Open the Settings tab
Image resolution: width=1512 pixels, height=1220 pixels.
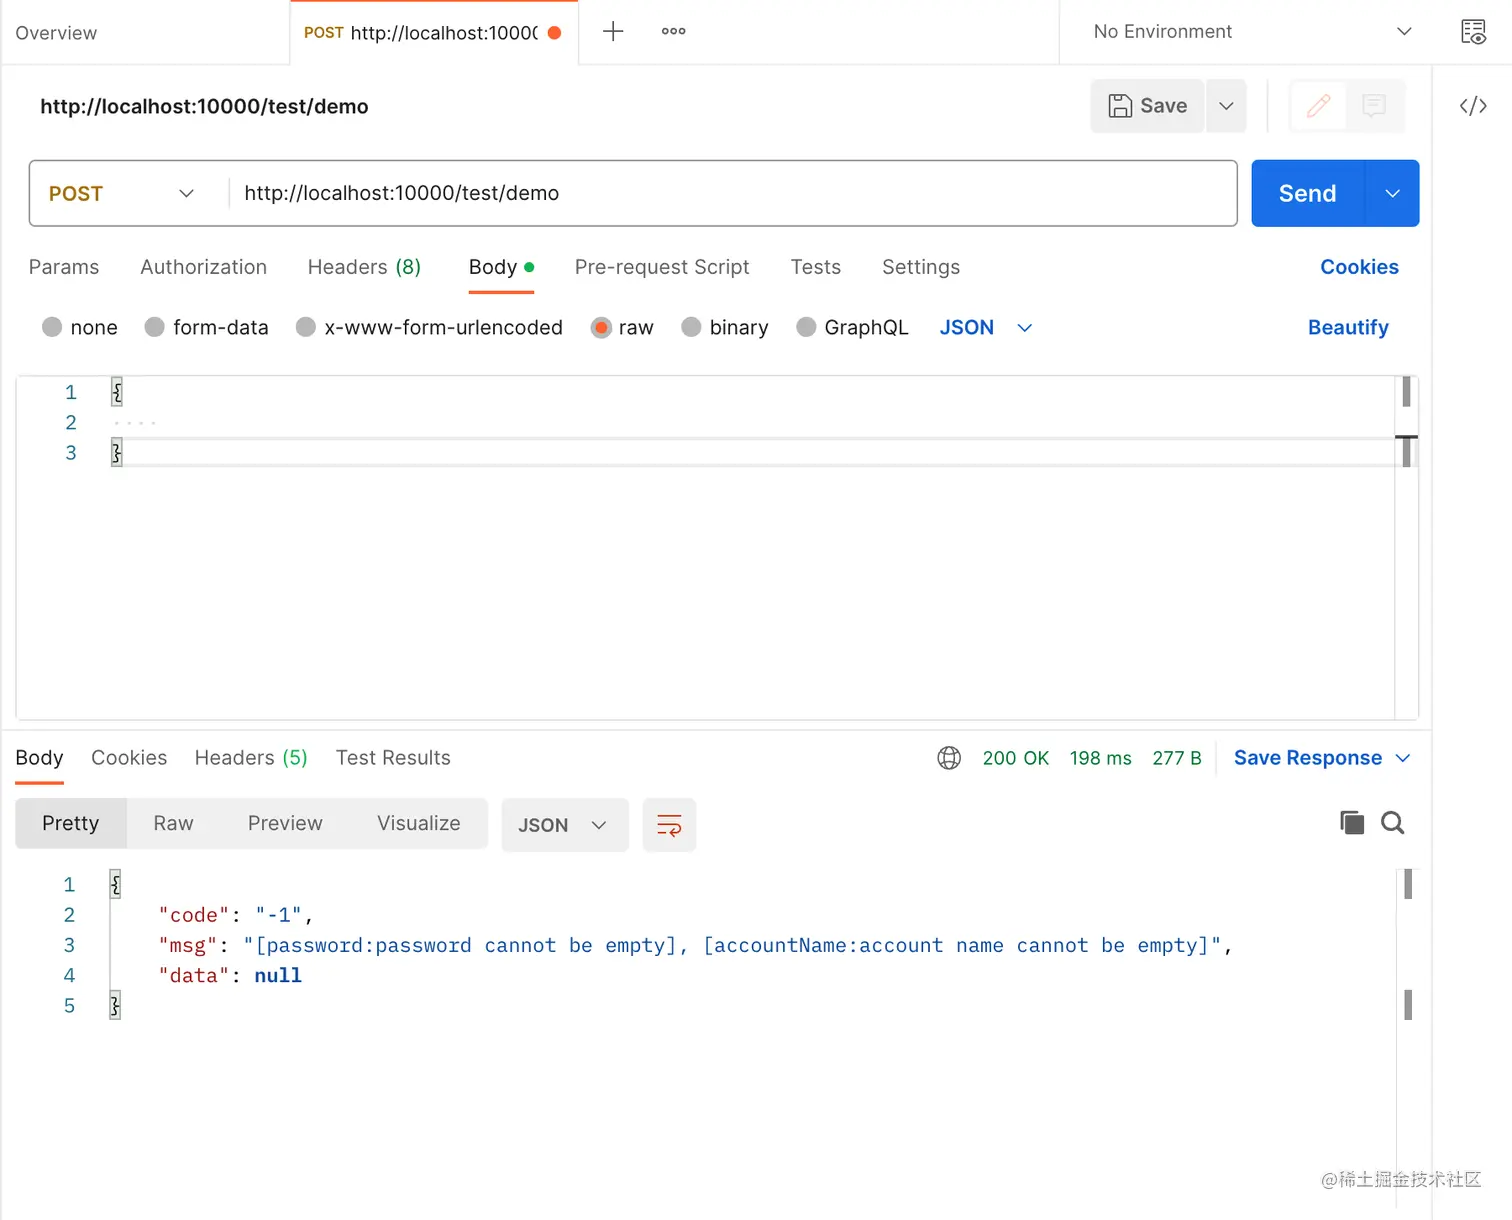coord(921,267)
